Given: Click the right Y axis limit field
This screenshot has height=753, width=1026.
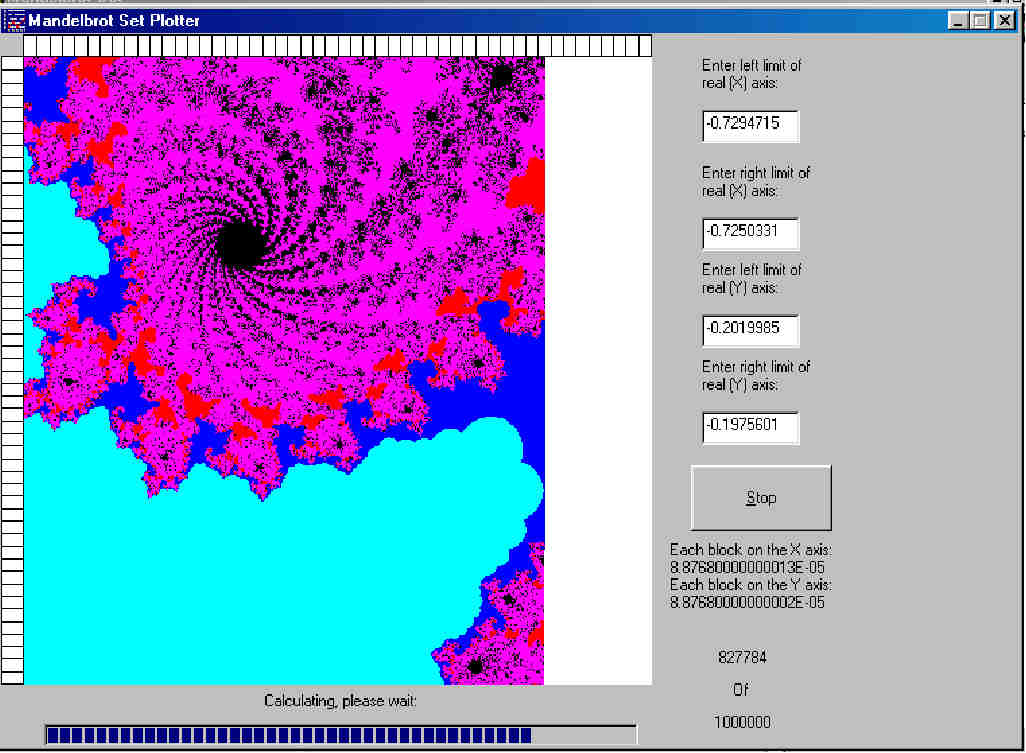Looking at the screenshot, I should (x=750, y=428).
